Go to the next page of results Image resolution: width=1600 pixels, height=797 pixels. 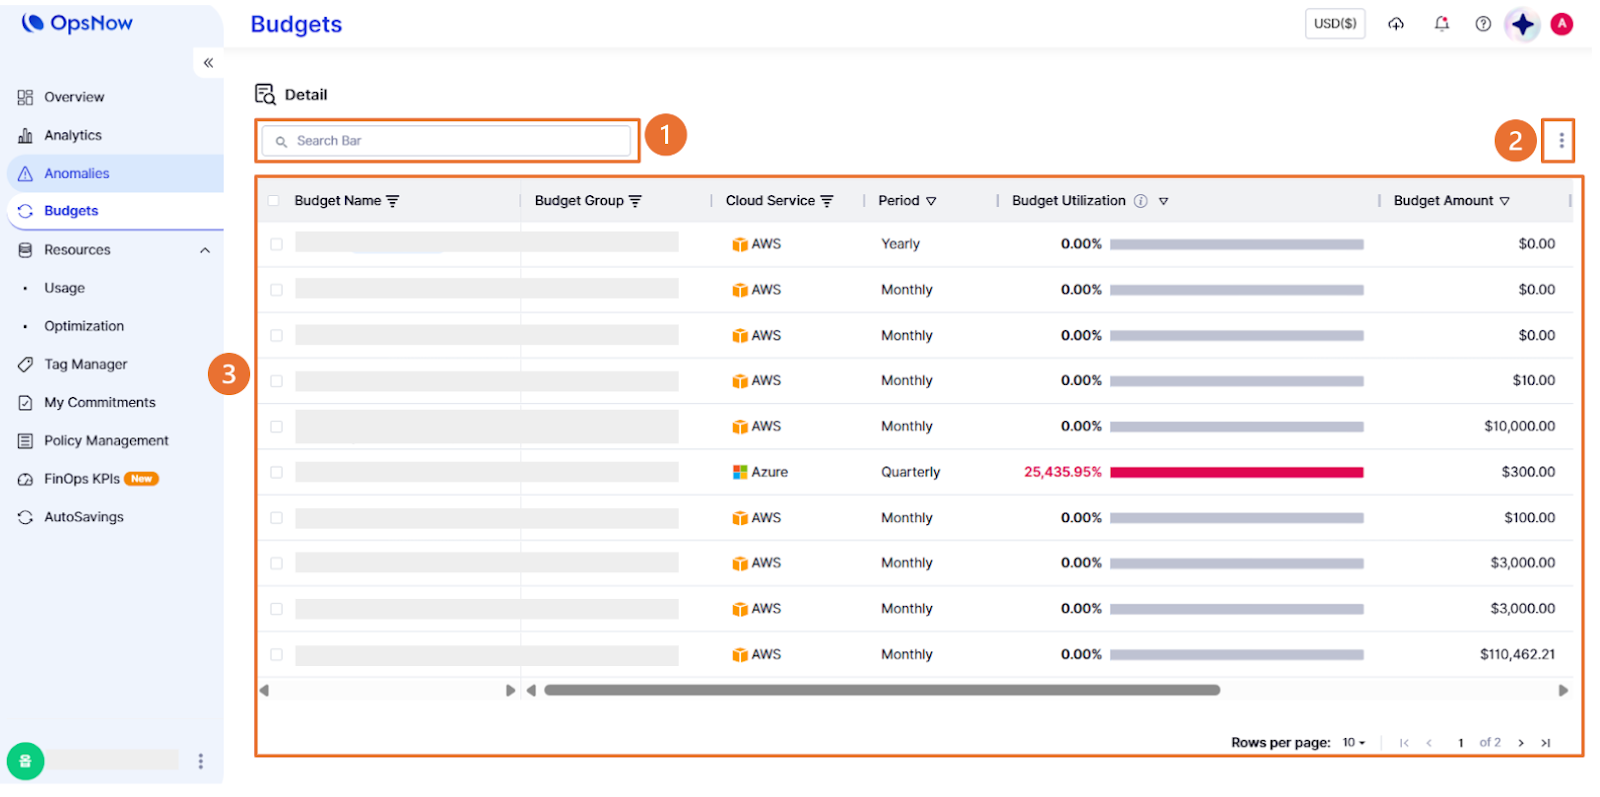tap(1520, 743)
